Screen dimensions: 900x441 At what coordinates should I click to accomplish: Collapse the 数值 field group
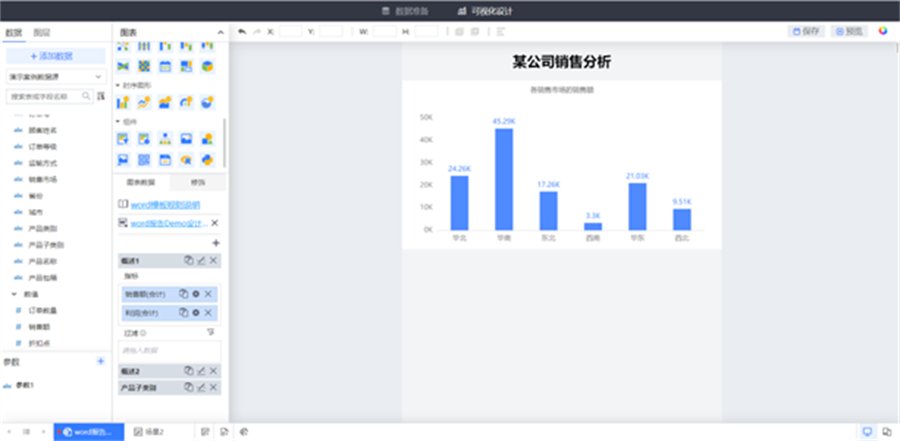pos(15,294)
